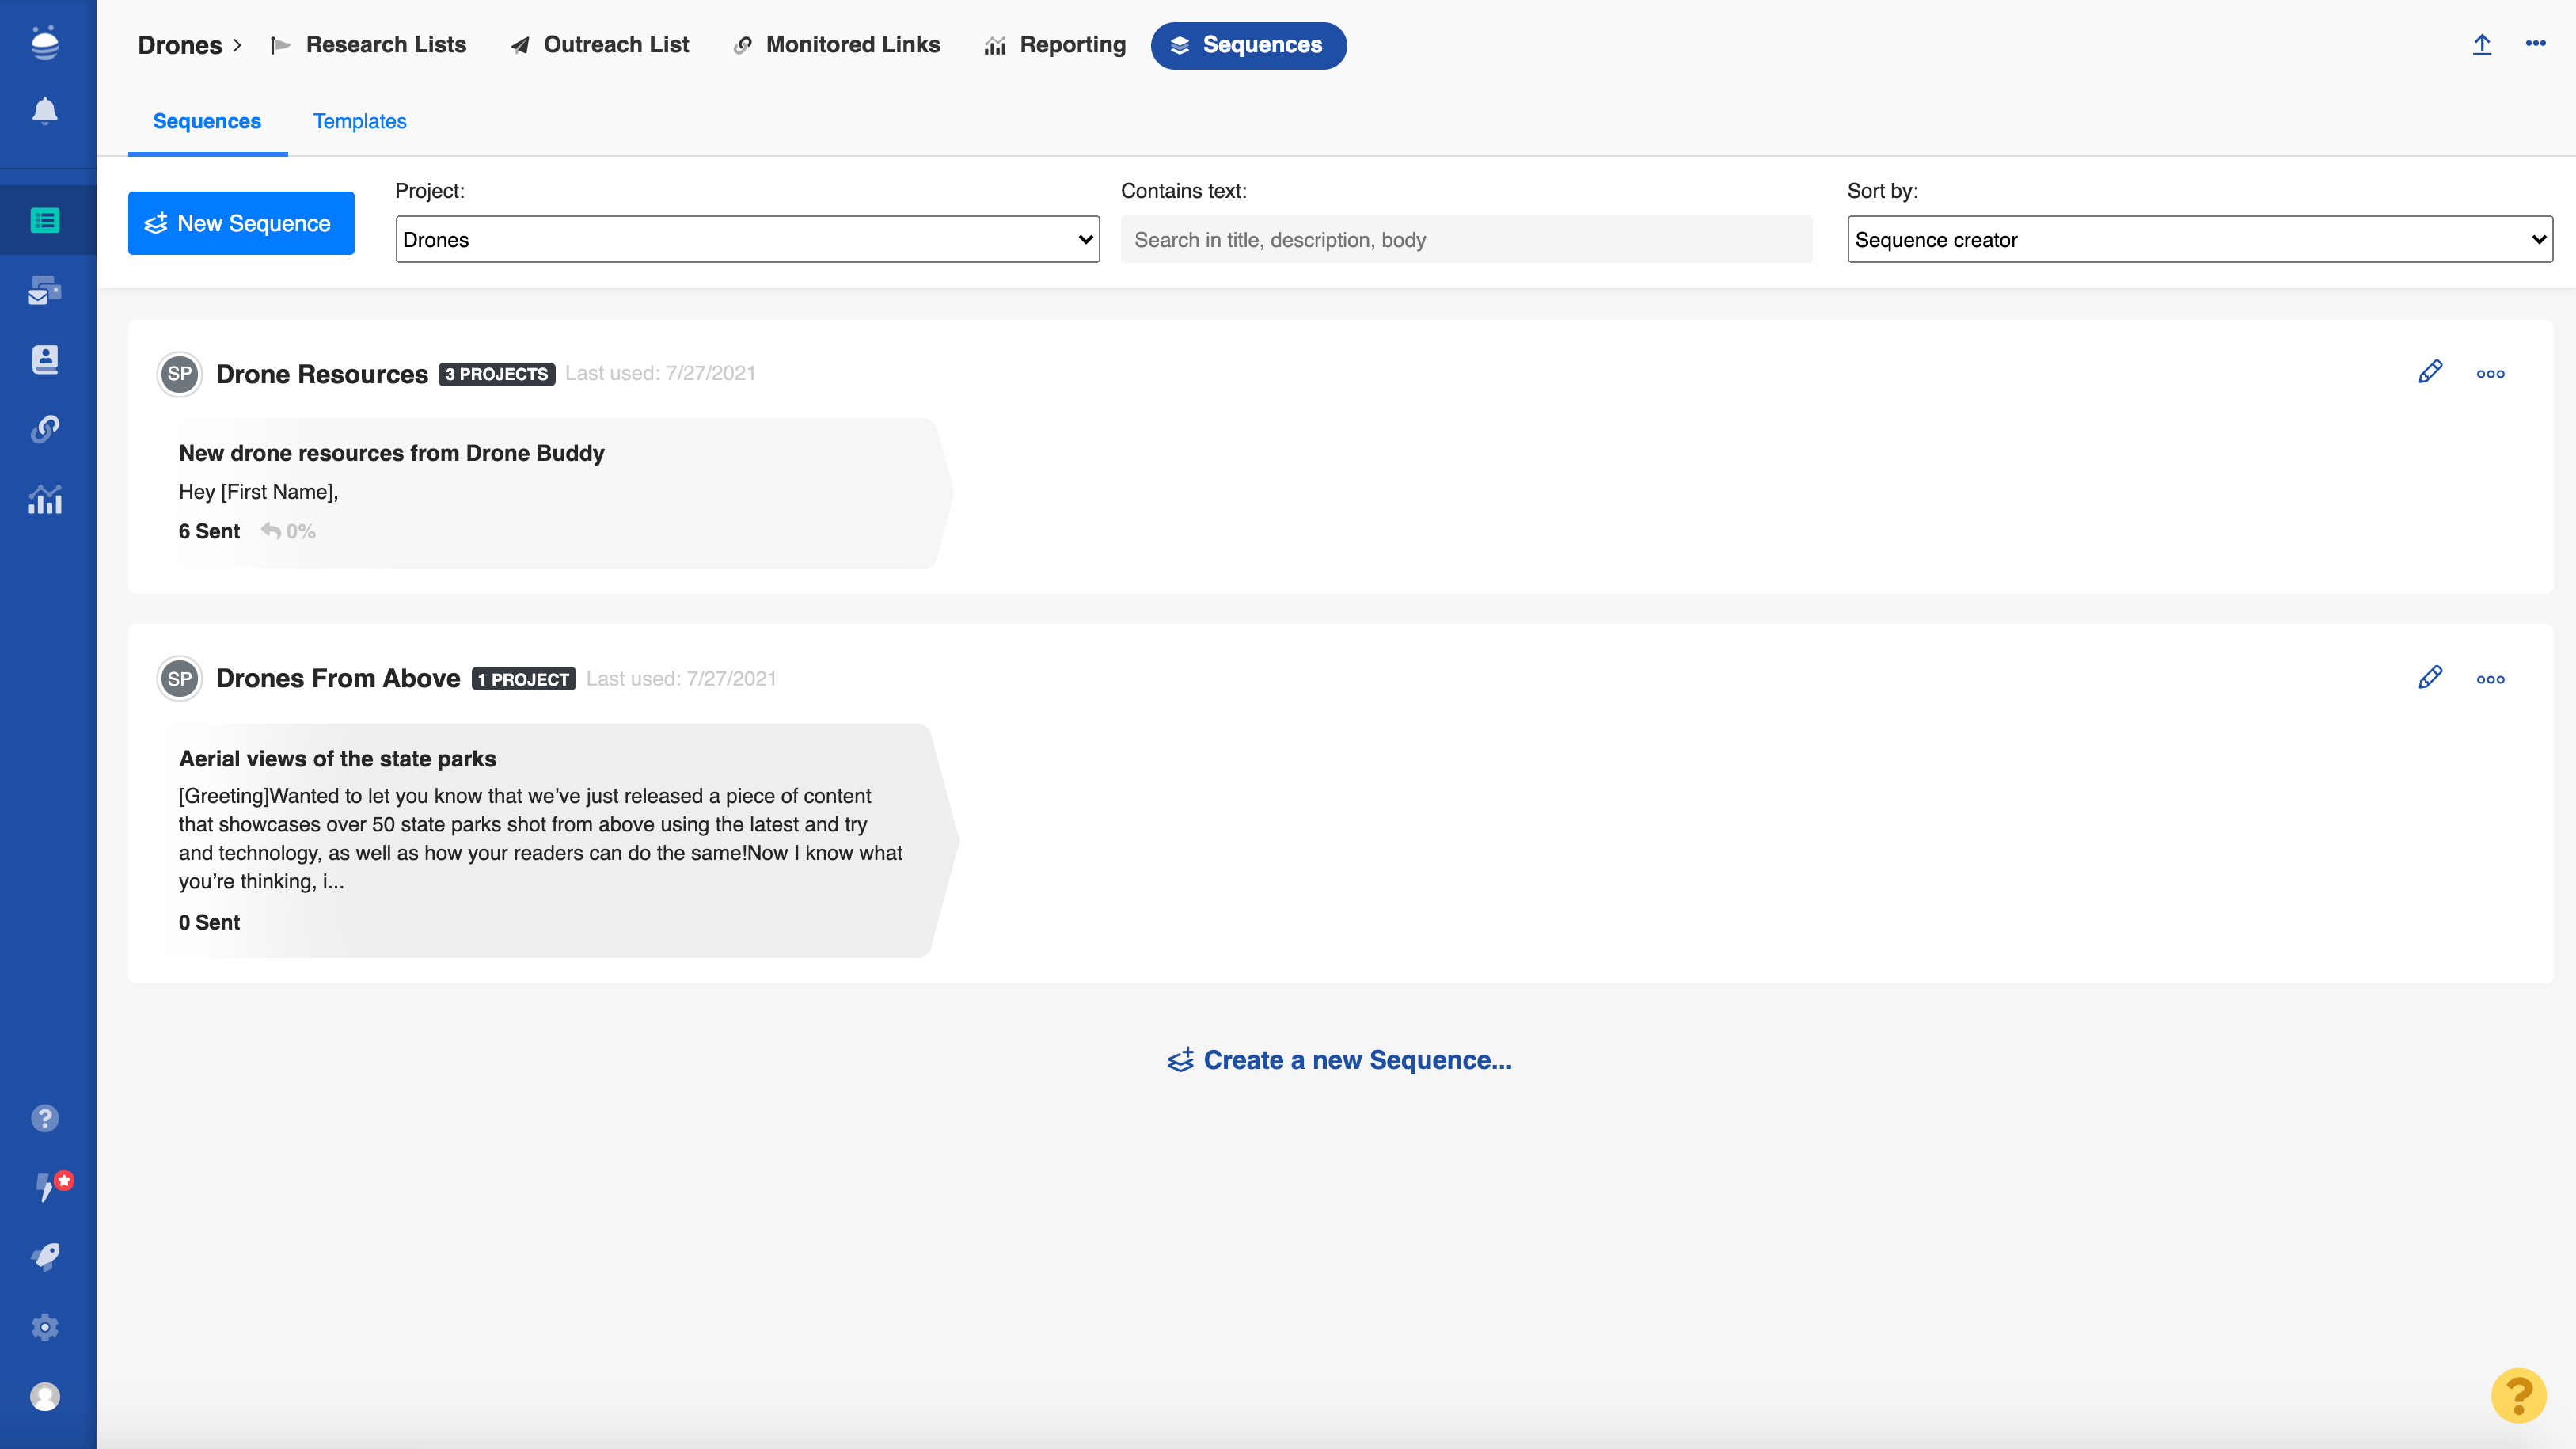The width and height of the screenshot is (2576, 1449).
Task: View Reporting dashboard
Action: (1056, 44)
